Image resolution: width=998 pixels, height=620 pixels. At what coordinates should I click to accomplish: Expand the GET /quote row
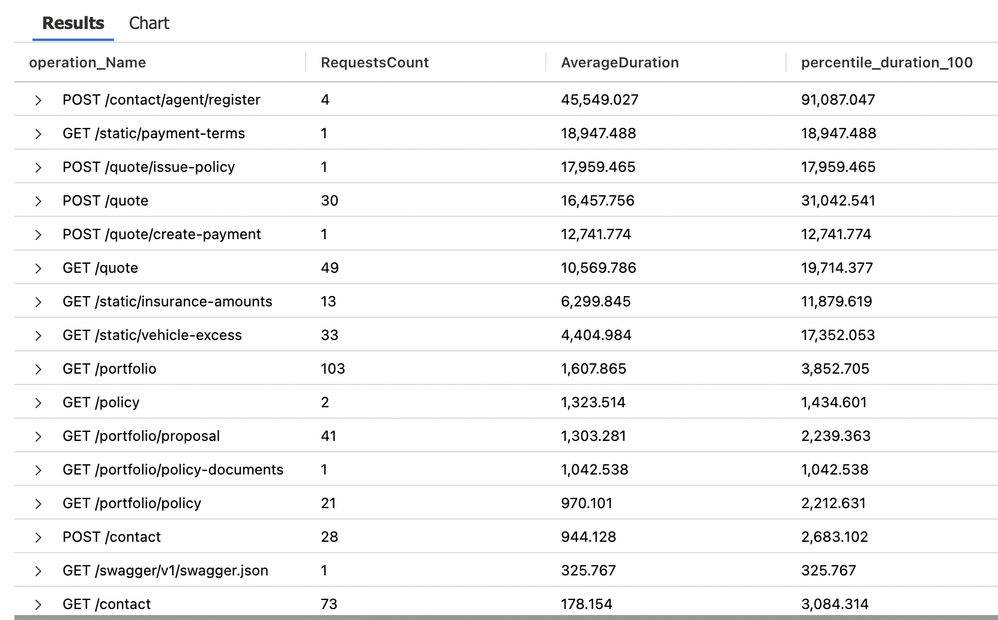(x=38, y=268)
